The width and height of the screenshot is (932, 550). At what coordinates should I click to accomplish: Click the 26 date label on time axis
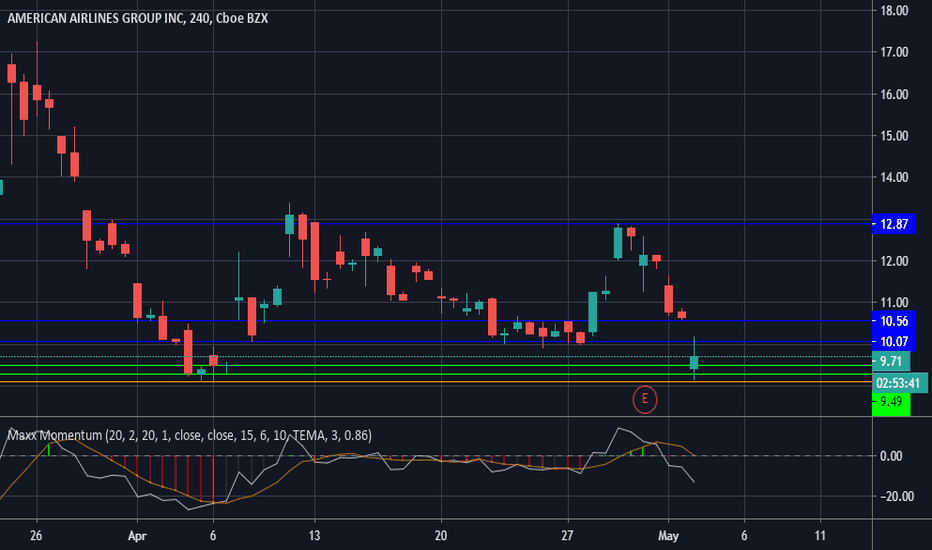pos(36,536)
